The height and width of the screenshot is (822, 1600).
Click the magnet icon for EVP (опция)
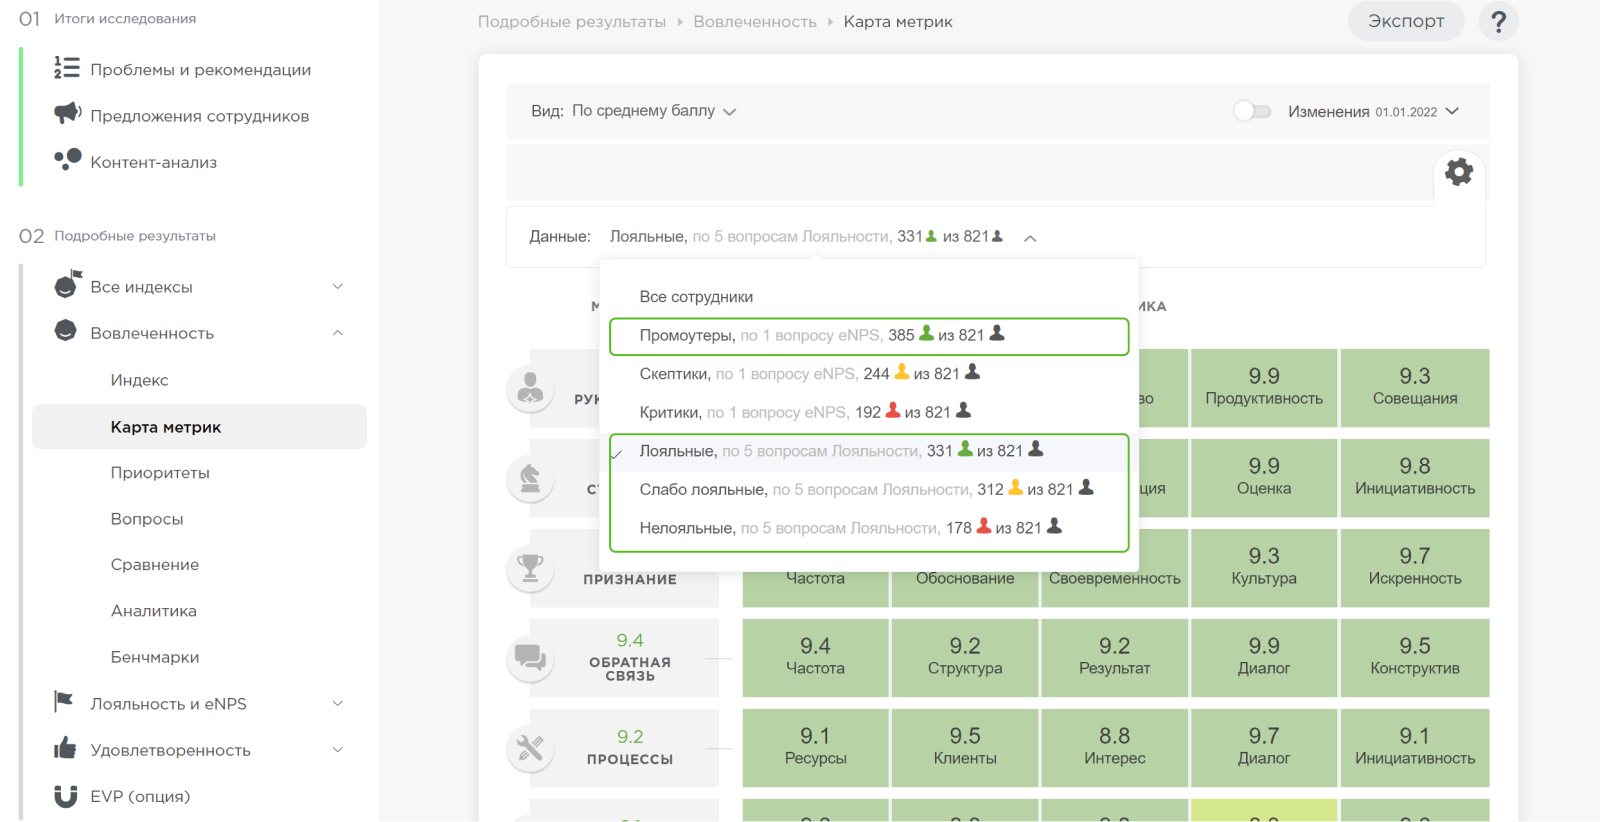click(x=66, y=796)
